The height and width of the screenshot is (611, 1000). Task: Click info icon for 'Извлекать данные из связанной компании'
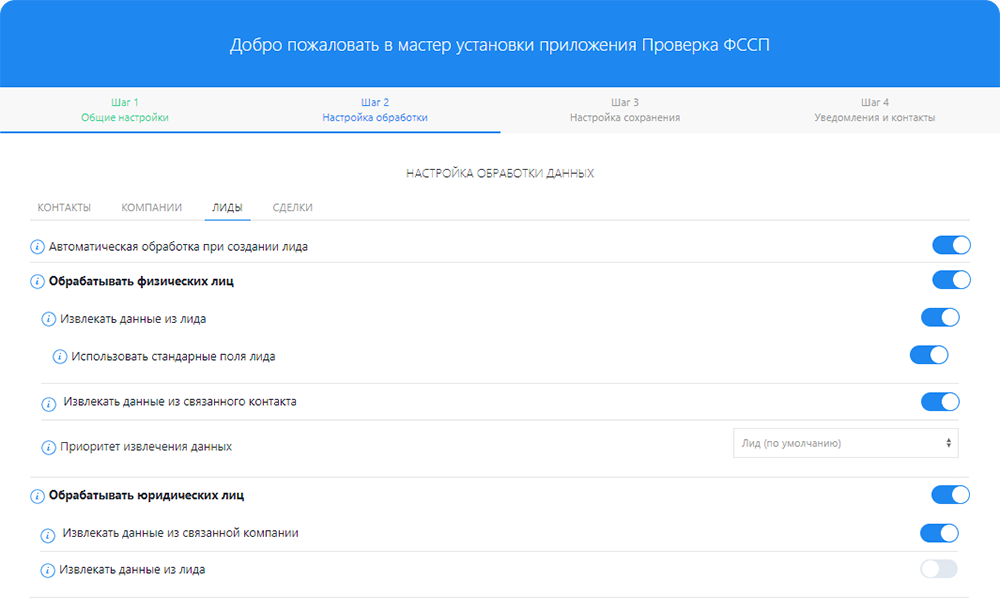tap(48, 534)
